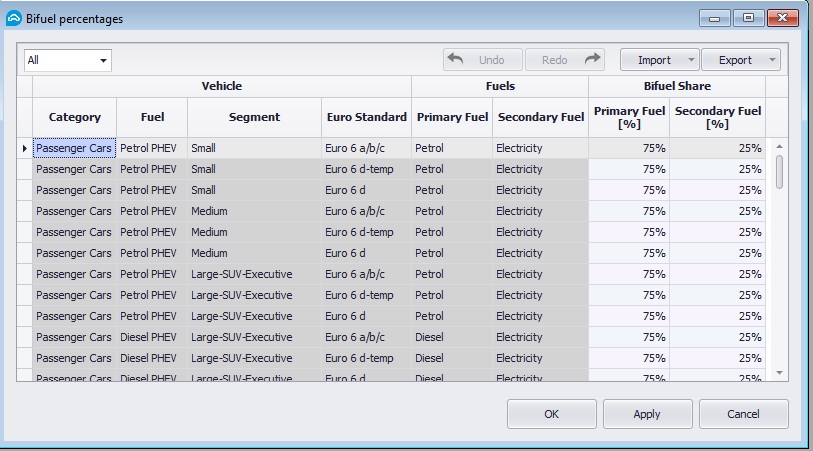The width and height of the screenshot is (813, 451).
Task: Click Passenger Cars in the first row
Action: pyautogui.click(x=74, y=148)
